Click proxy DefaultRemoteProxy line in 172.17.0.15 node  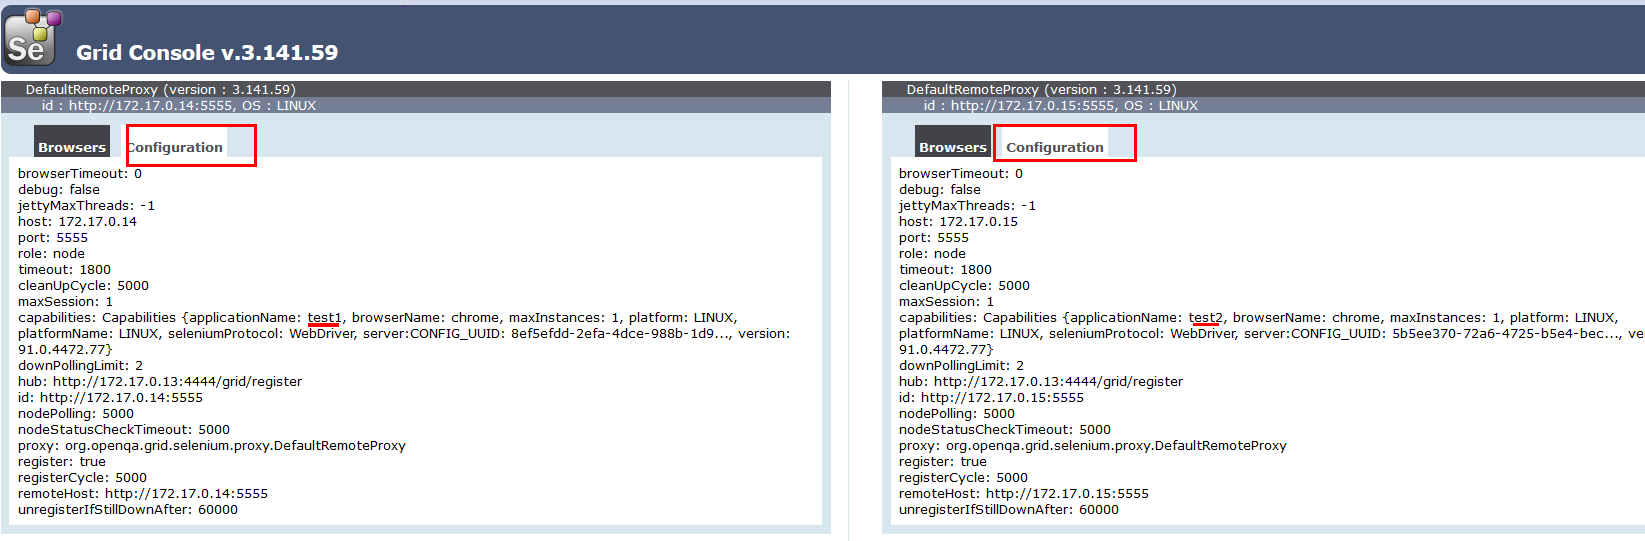tap(1093, 446)
